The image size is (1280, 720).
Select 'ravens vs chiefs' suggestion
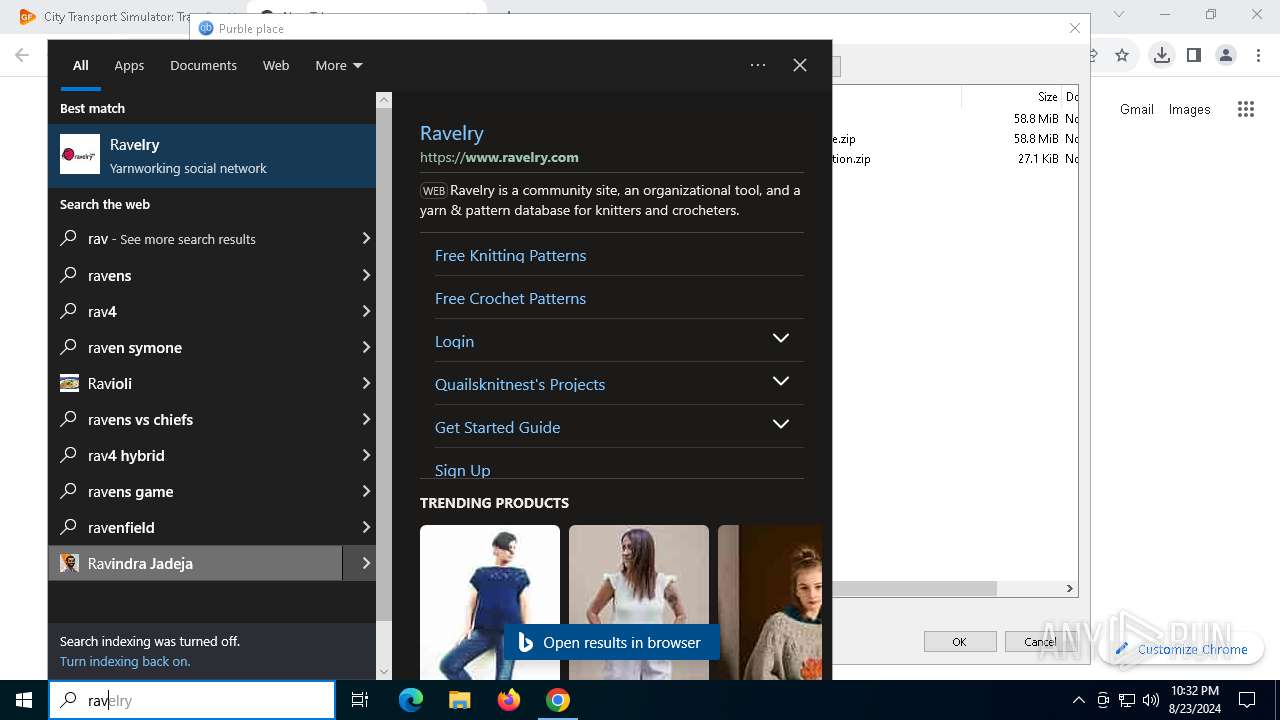(195, 419)
